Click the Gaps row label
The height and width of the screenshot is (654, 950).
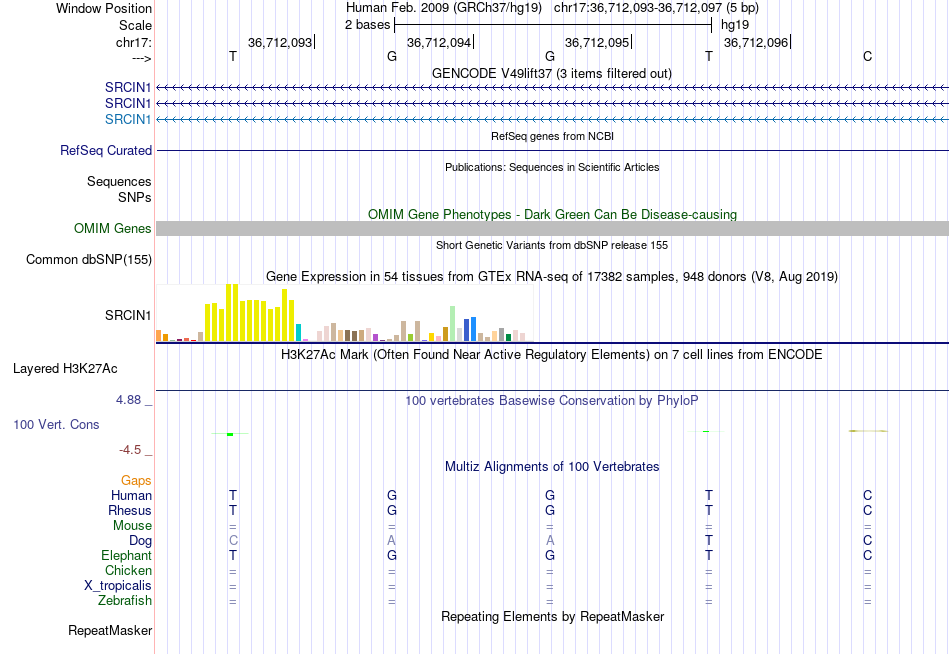(136, 481)
